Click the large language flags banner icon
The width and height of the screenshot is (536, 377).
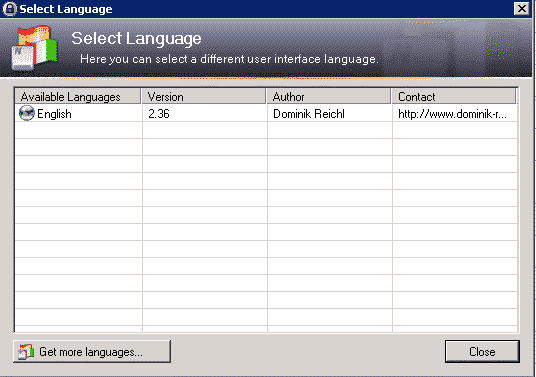pos(34,47)
